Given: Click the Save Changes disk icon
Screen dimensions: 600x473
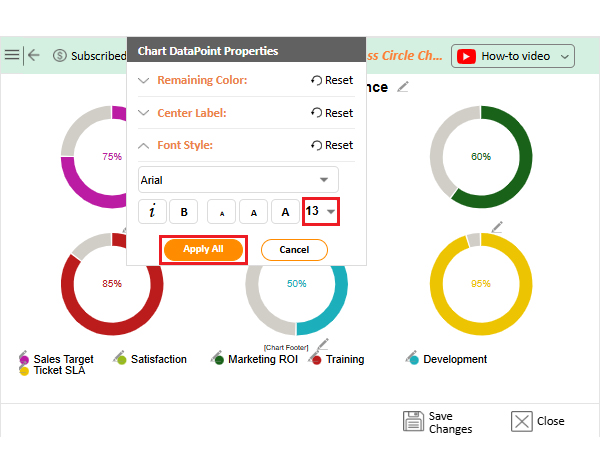Looking at the screenshot, I should 412,421.
